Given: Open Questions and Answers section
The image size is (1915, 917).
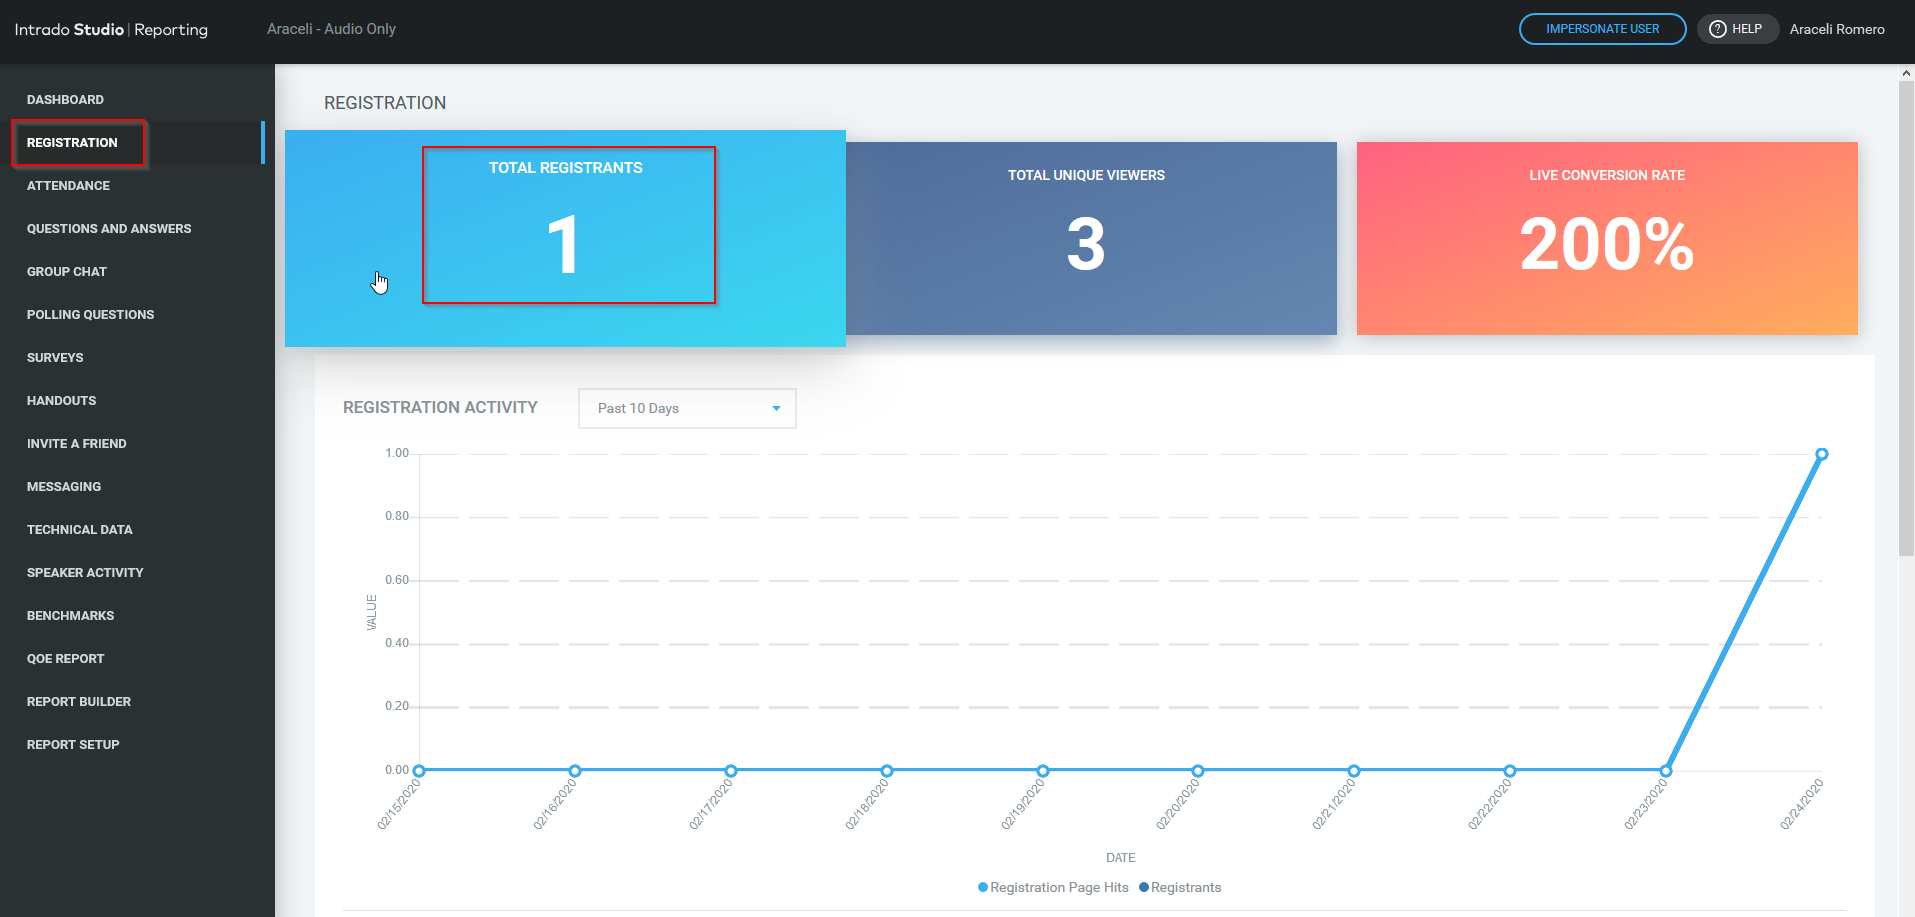Looking at the screenshot, I should tap(109, 229).
